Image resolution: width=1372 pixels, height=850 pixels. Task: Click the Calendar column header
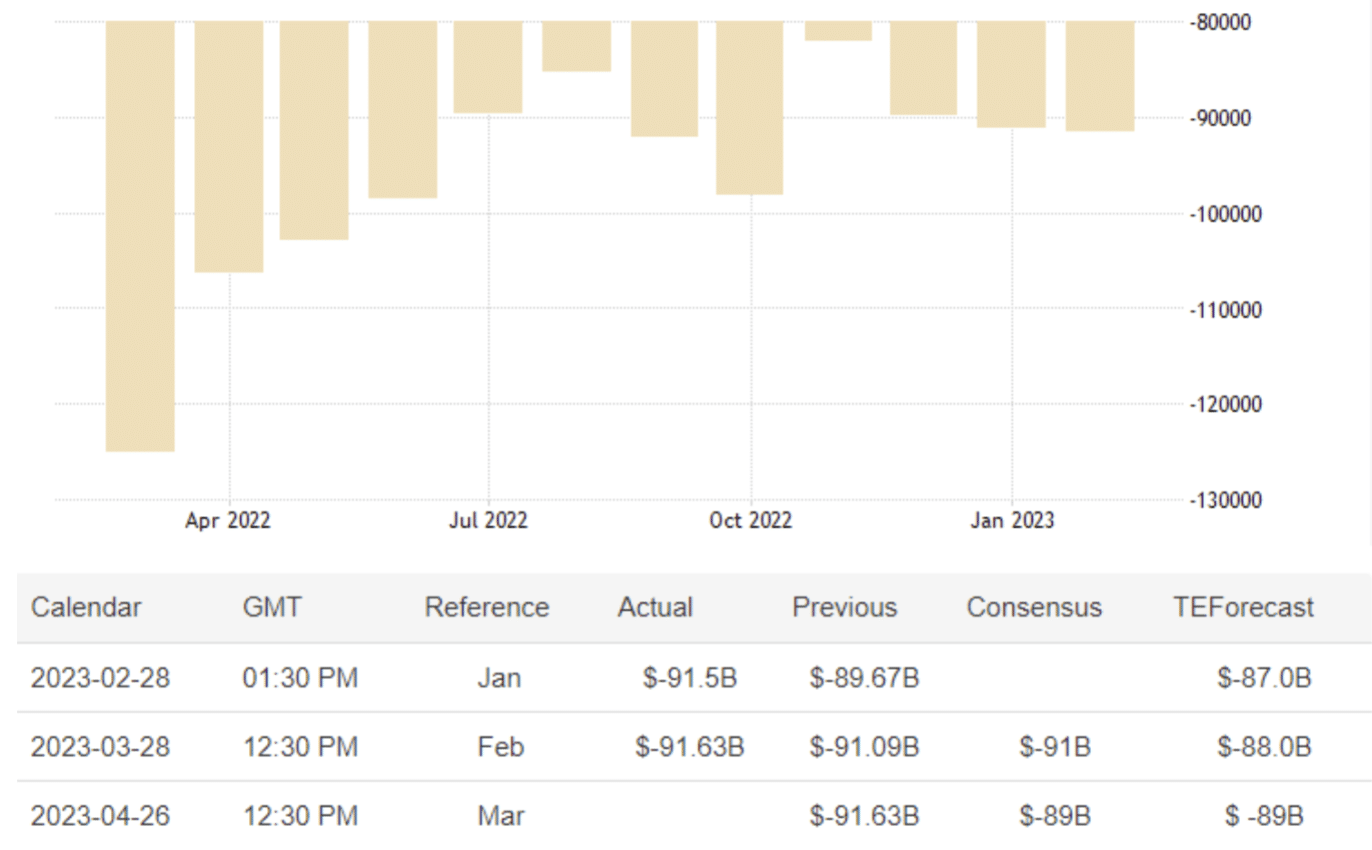(x=86, y=607)
